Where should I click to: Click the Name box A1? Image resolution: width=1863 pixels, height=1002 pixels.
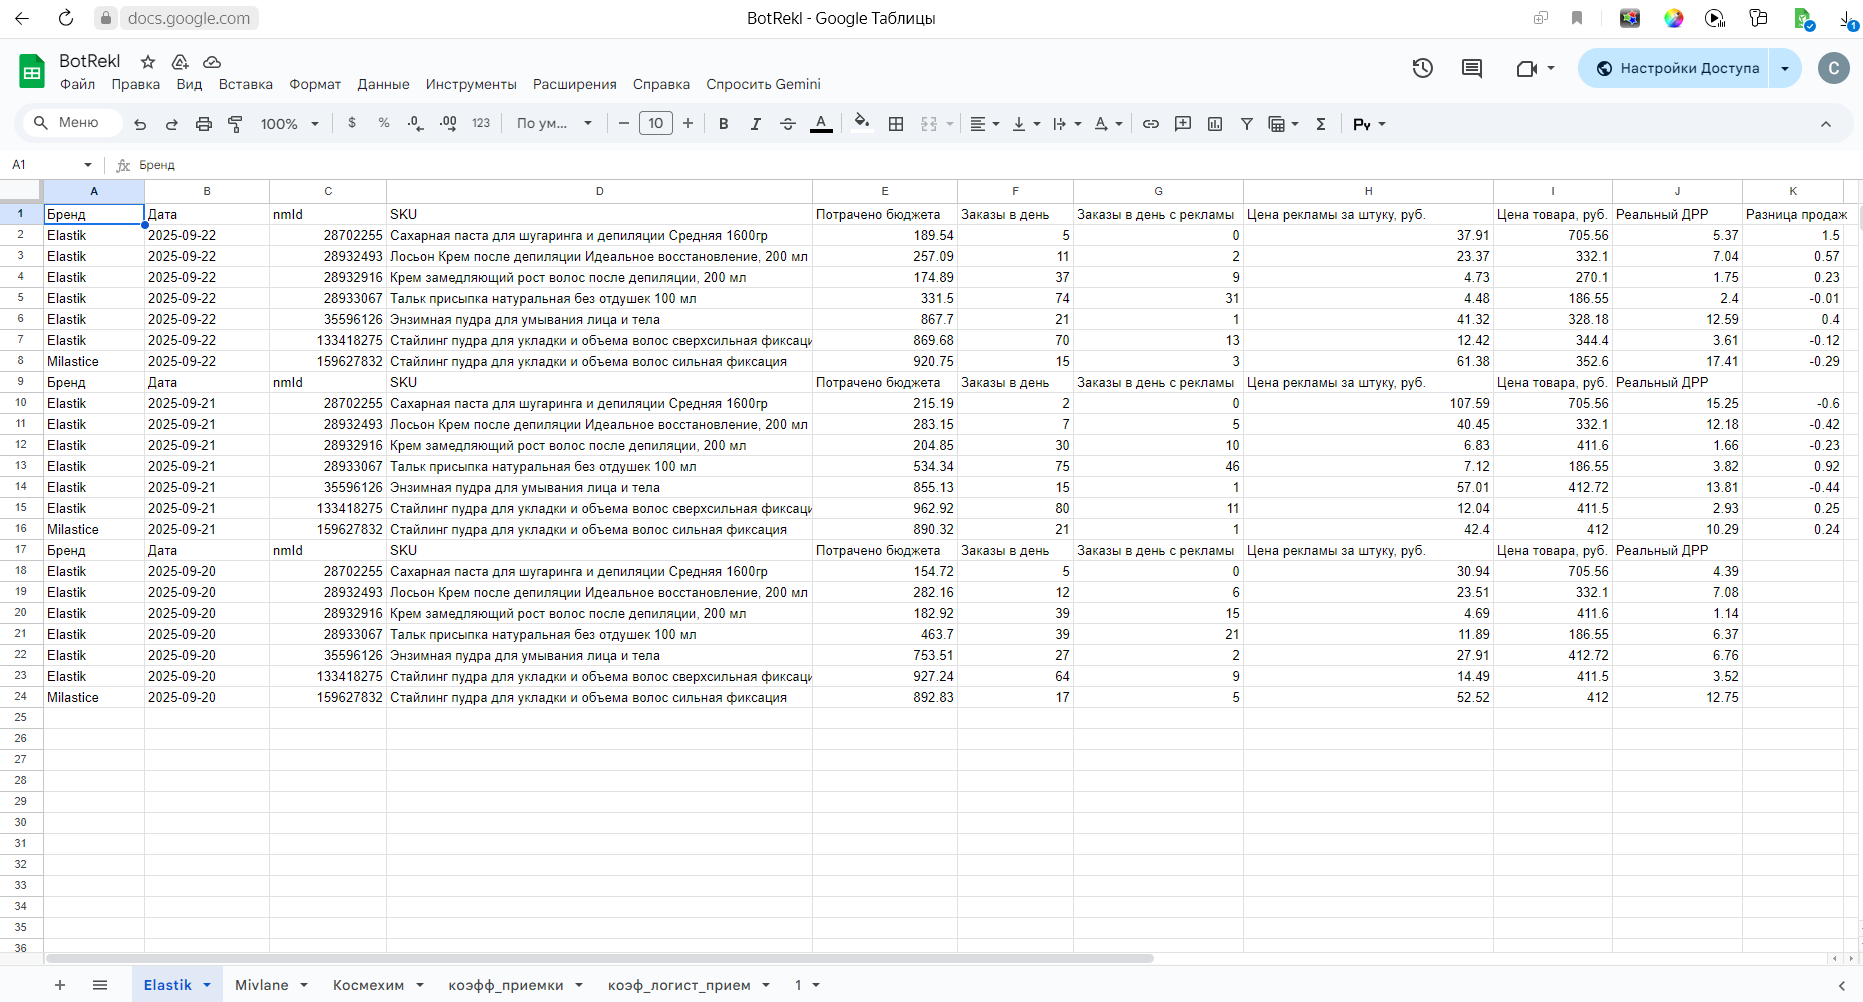(50, 165)
